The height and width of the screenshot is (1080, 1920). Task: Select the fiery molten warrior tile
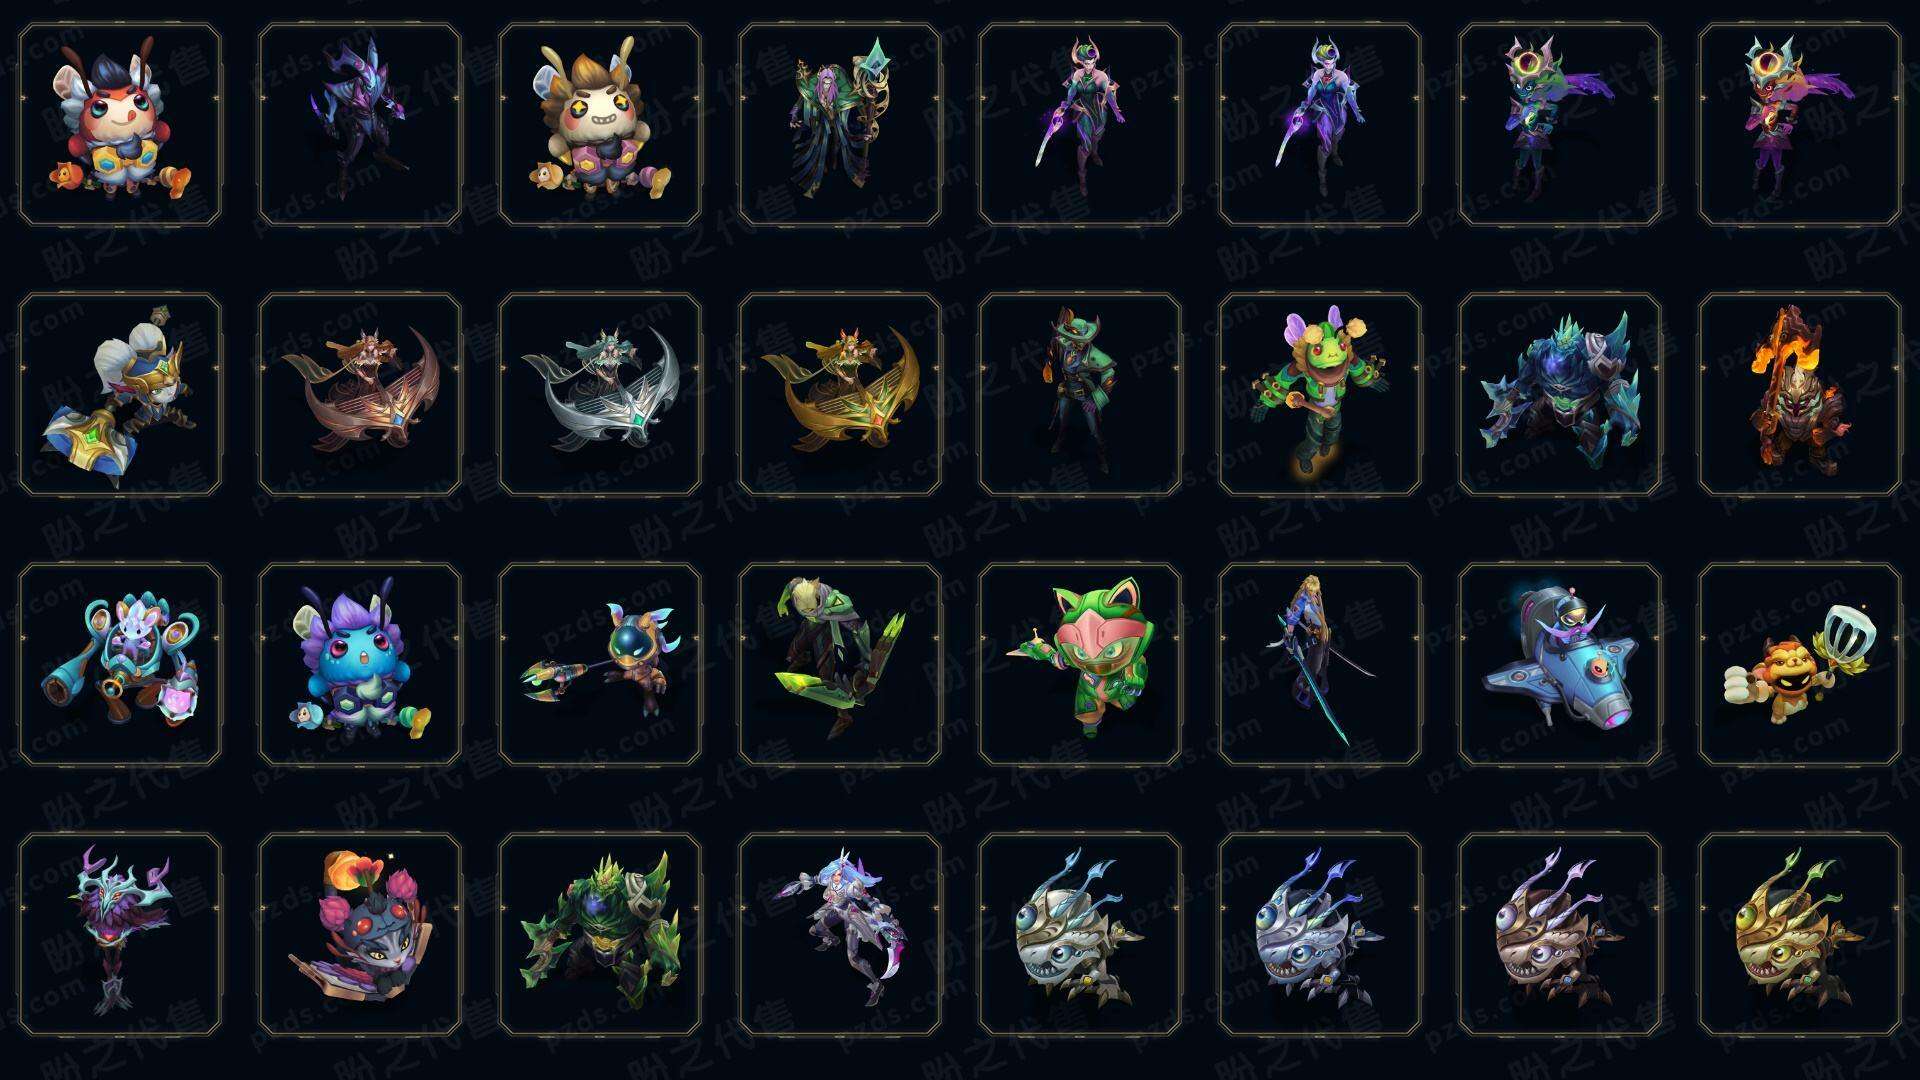[1800, 394]
